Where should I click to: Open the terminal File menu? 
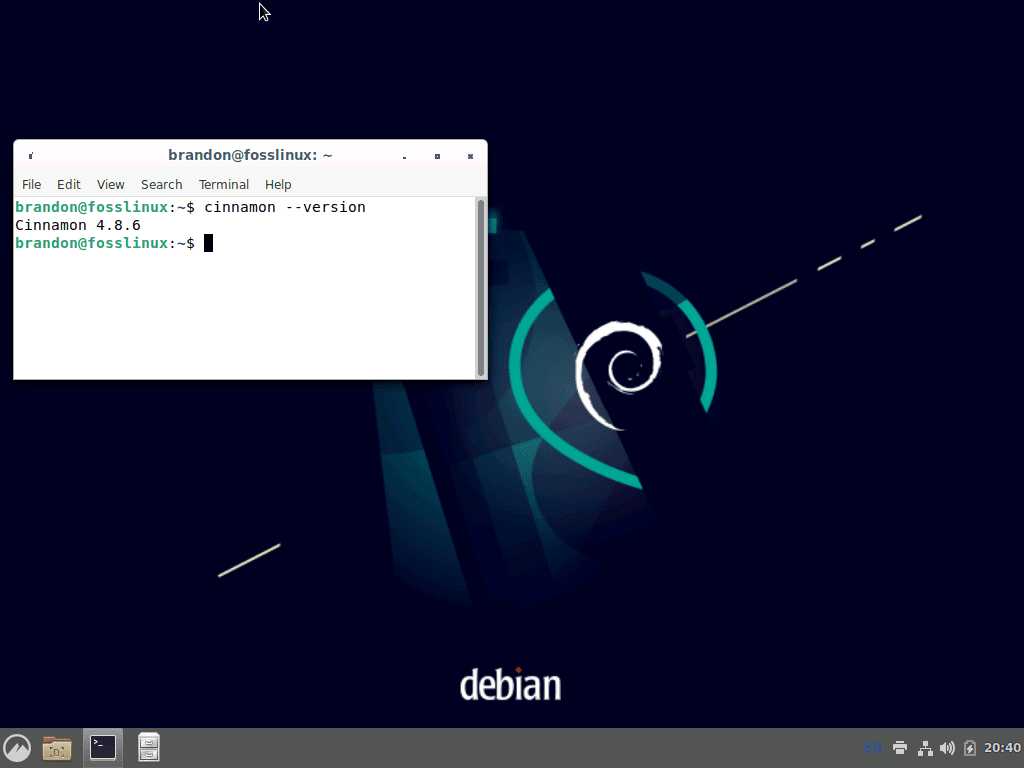click(x=31, y=185)
